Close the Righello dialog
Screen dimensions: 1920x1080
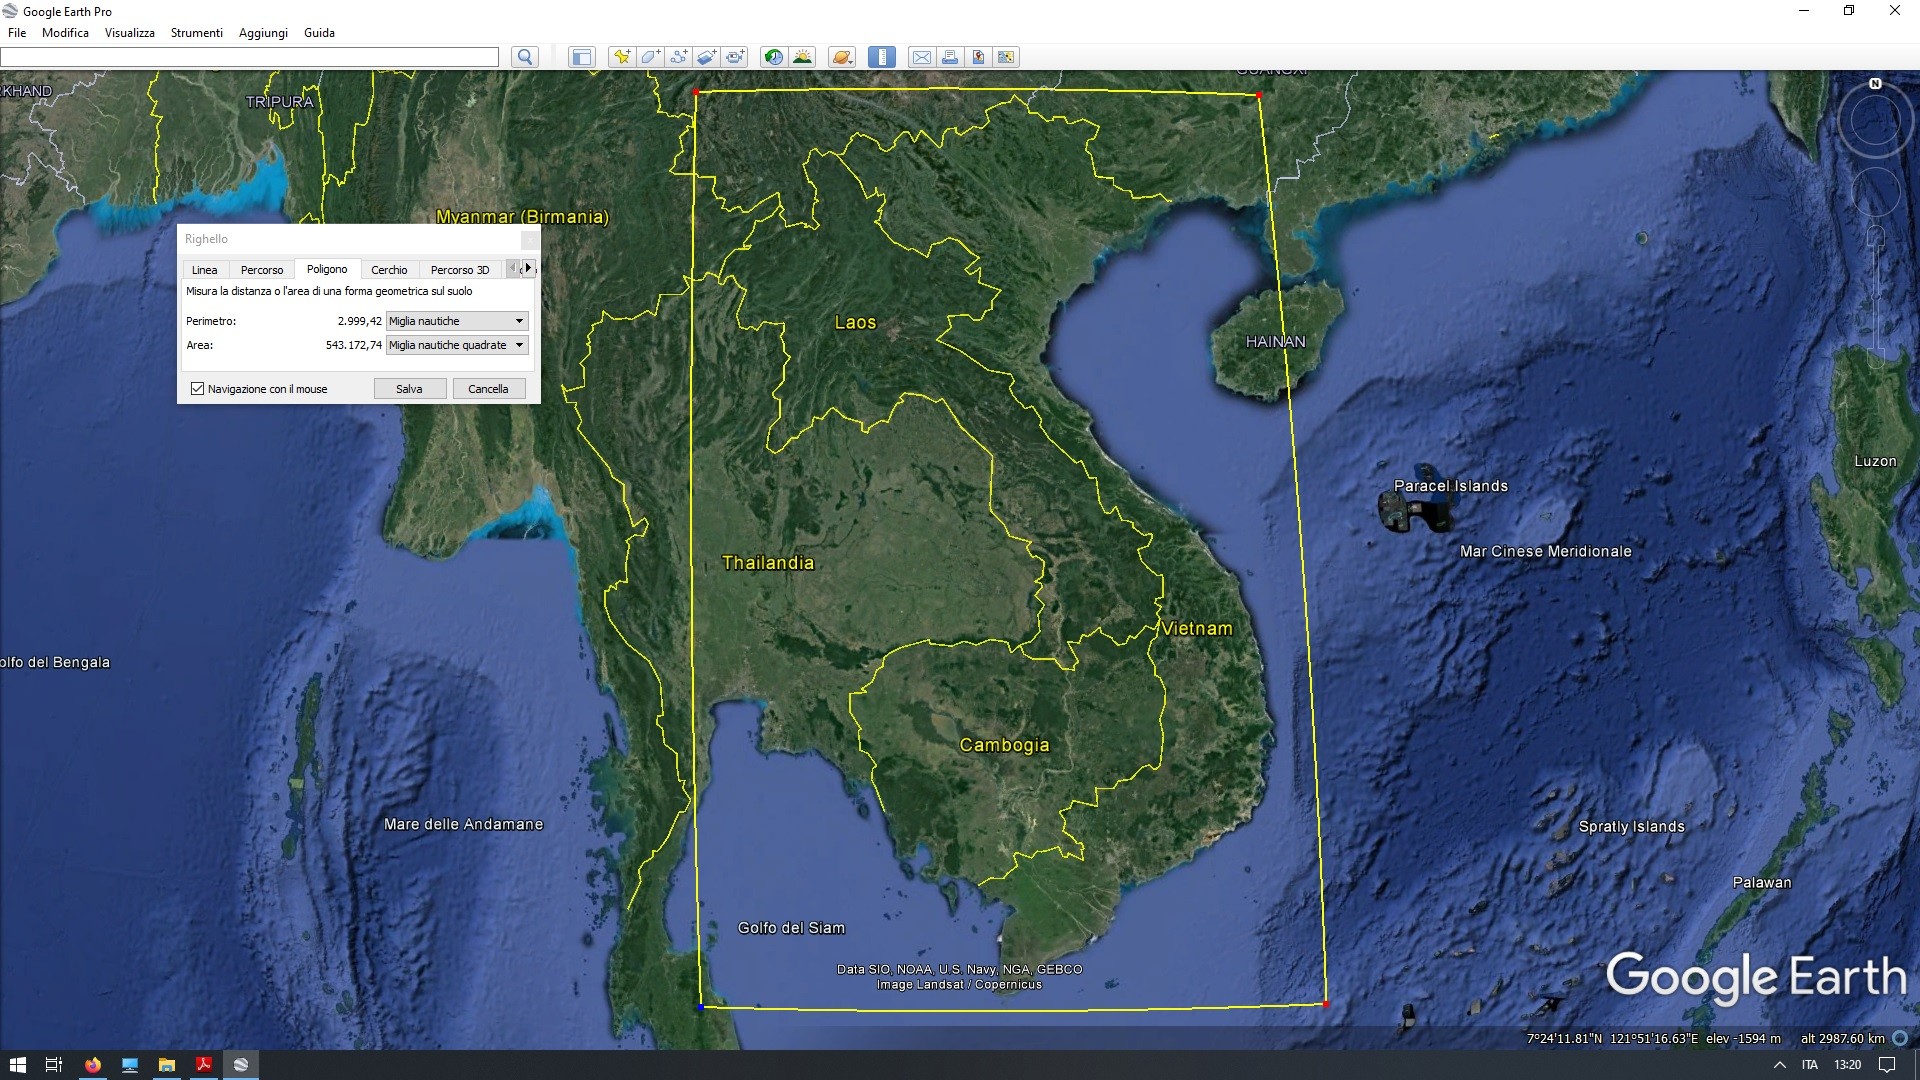(x=529, y=239)
